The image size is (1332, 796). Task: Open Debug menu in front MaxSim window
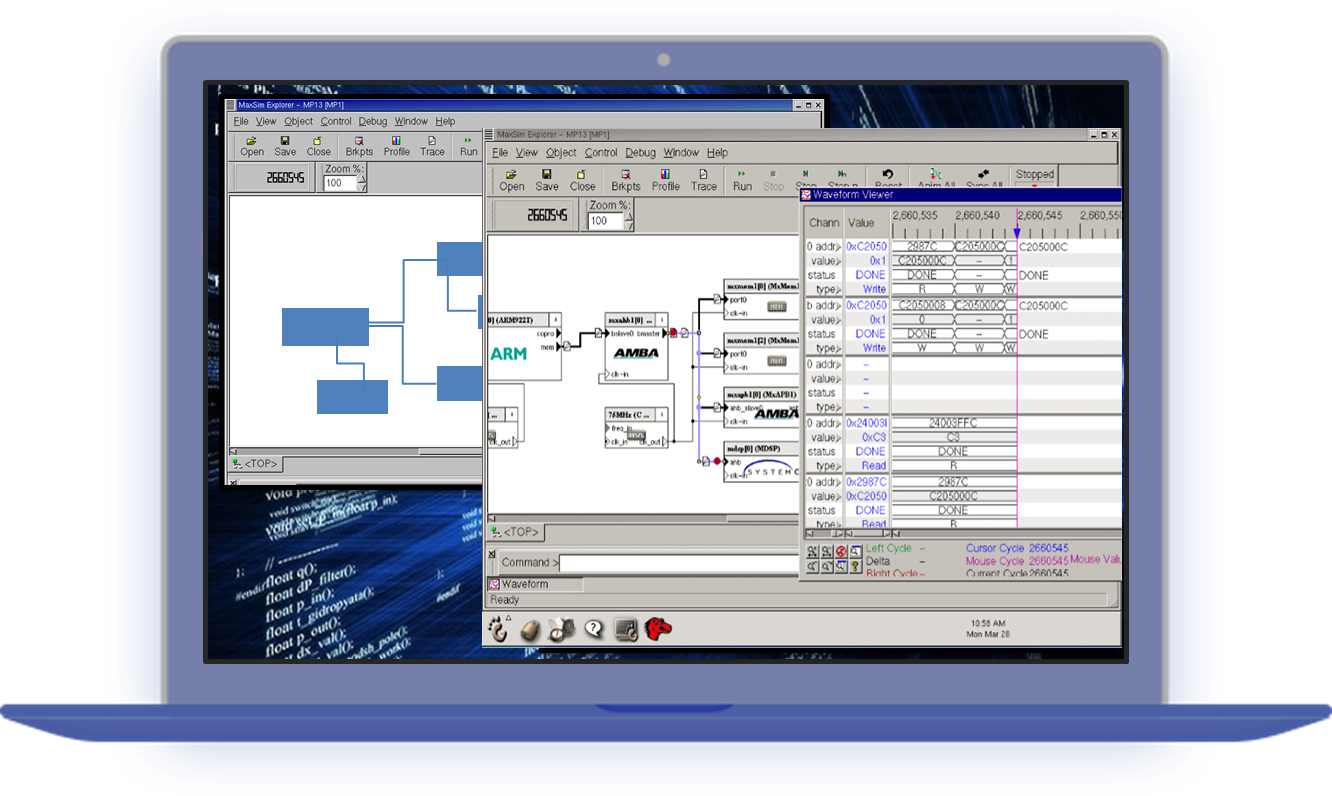tap(640, 153)
